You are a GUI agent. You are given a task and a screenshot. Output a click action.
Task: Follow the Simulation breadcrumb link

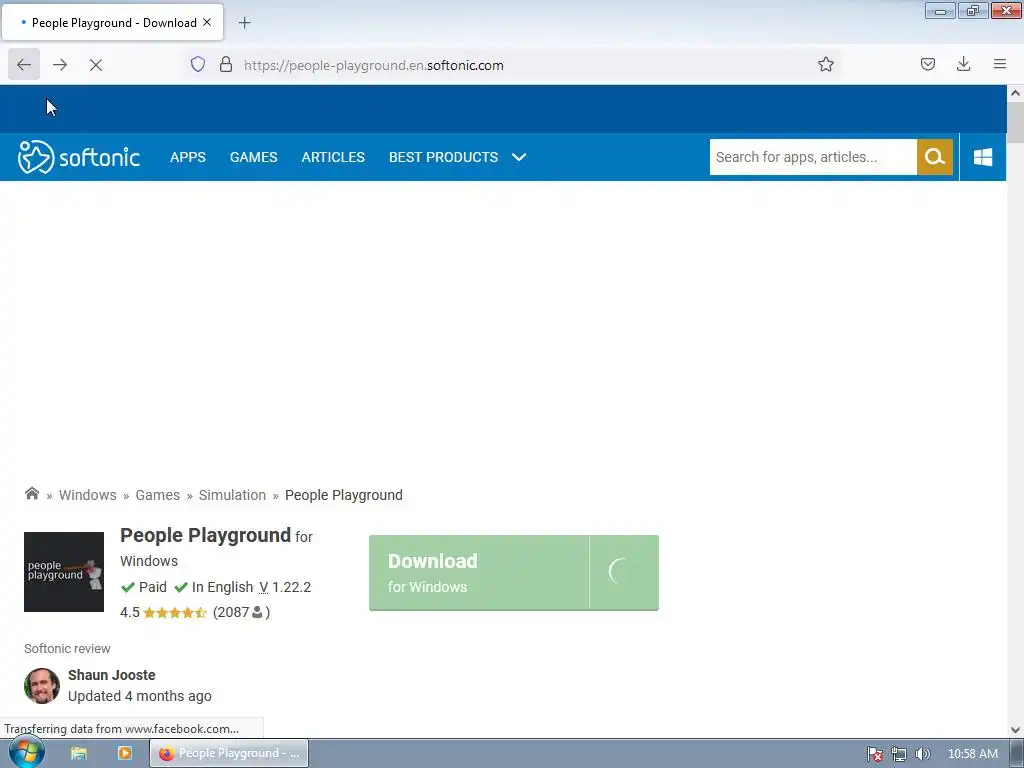[232, 495]
